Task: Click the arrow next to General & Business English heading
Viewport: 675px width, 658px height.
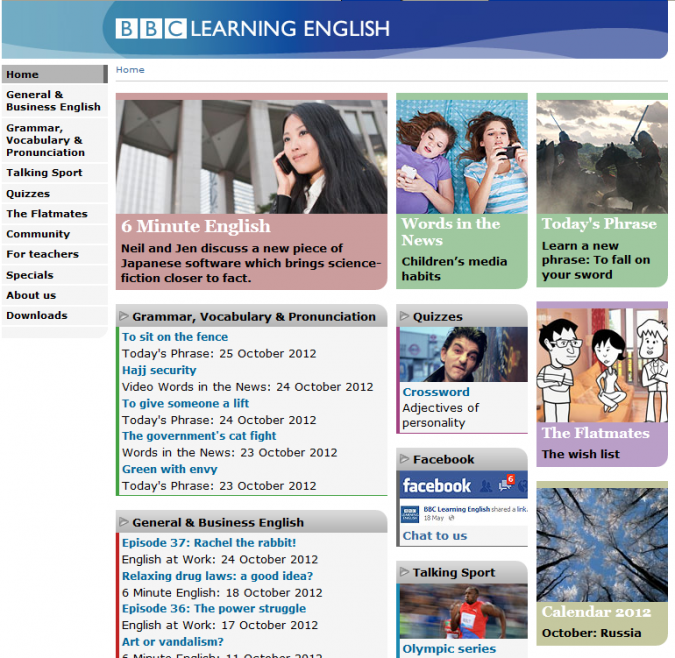Action: (x=124, y=522)
